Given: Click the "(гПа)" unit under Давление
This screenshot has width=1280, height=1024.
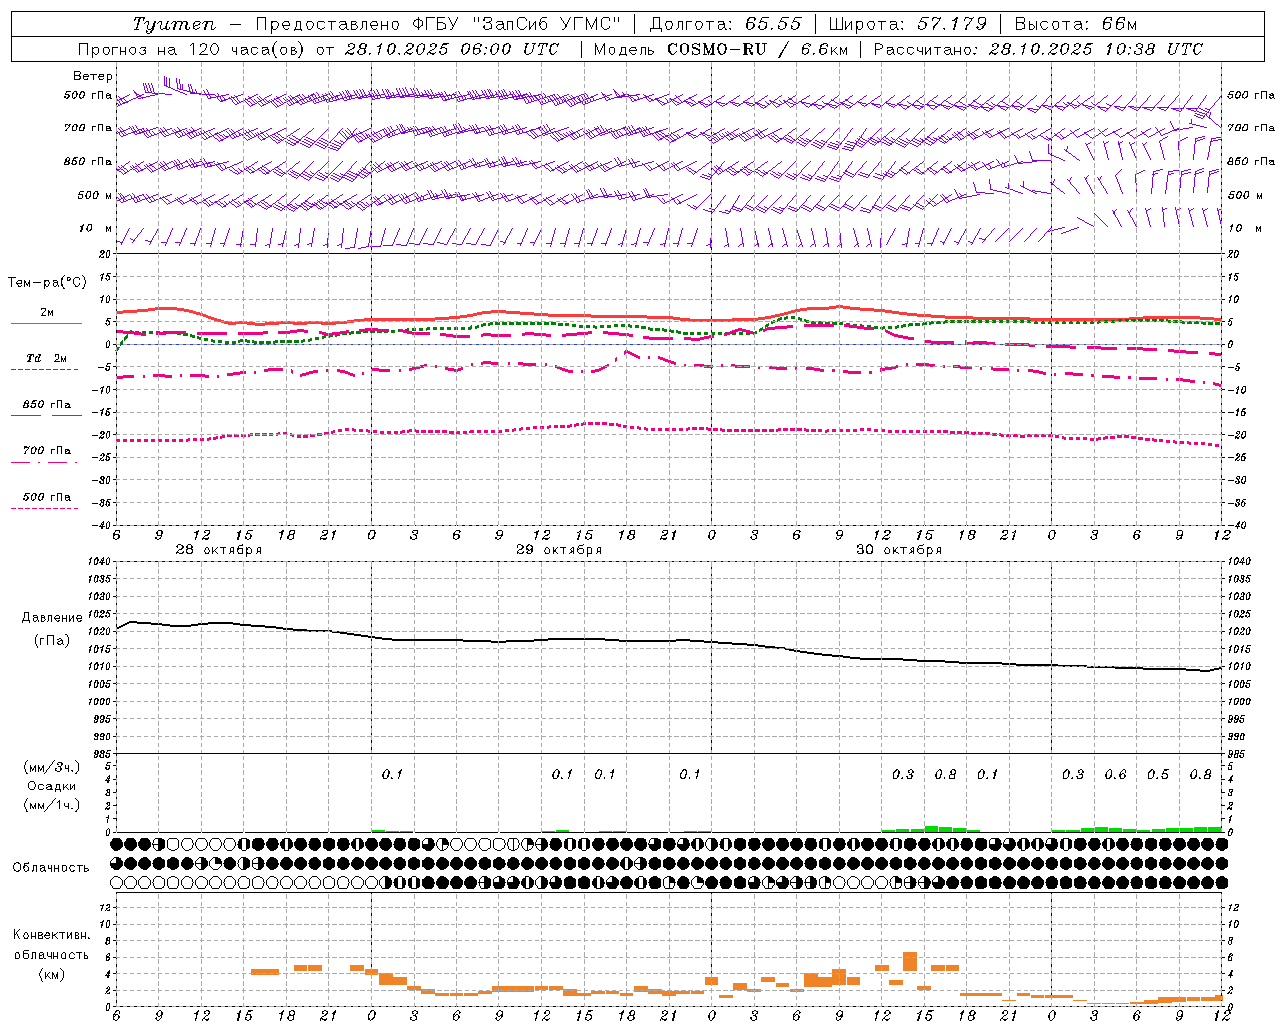Looking at the screenshot, I should click(52, 640).
